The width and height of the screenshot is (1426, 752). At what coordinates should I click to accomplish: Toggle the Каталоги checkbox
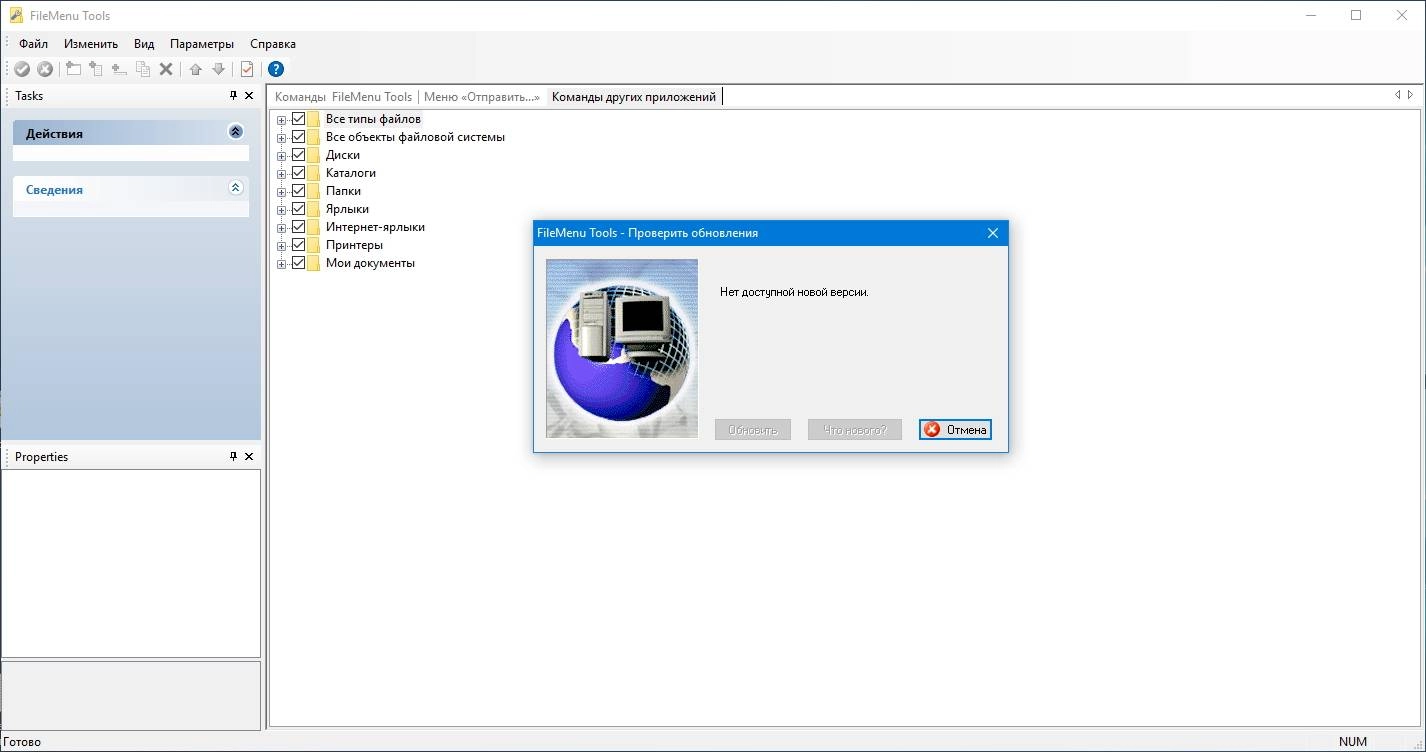[x=298, y=173]
